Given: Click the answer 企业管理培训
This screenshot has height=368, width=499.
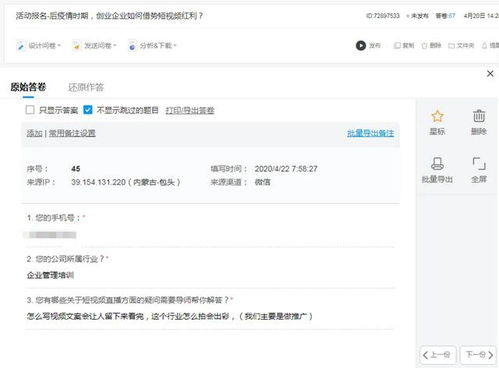Looking at the screenshot, I should [x=50, y=275].
